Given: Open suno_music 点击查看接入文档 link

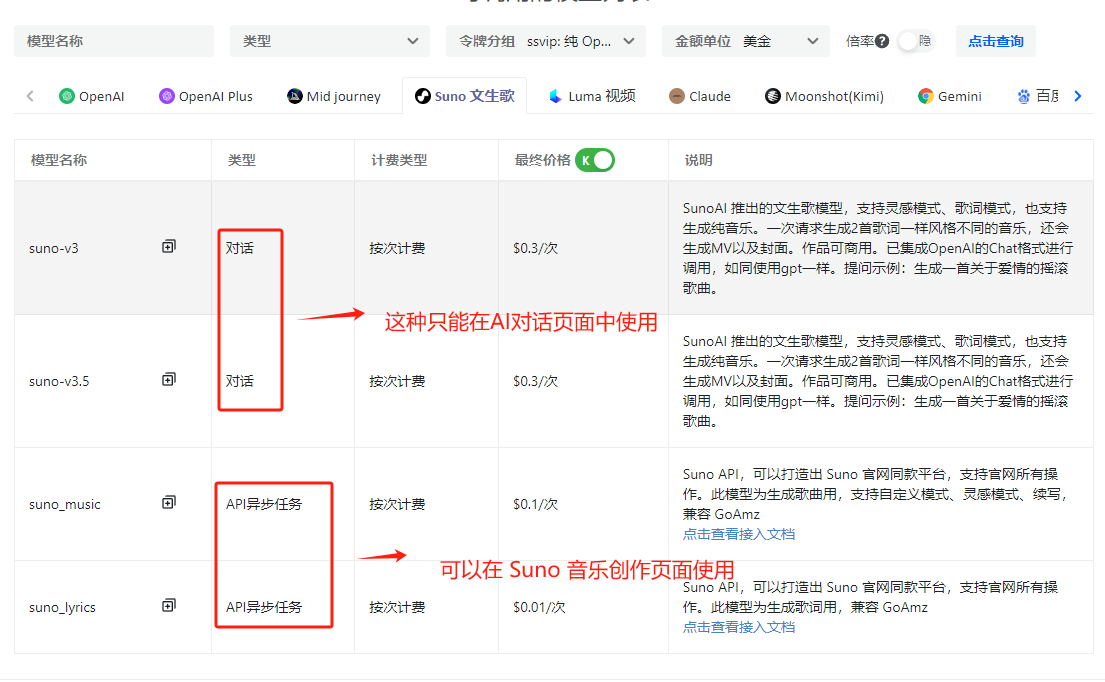Looking at the screenshot, I should [739, 534].
